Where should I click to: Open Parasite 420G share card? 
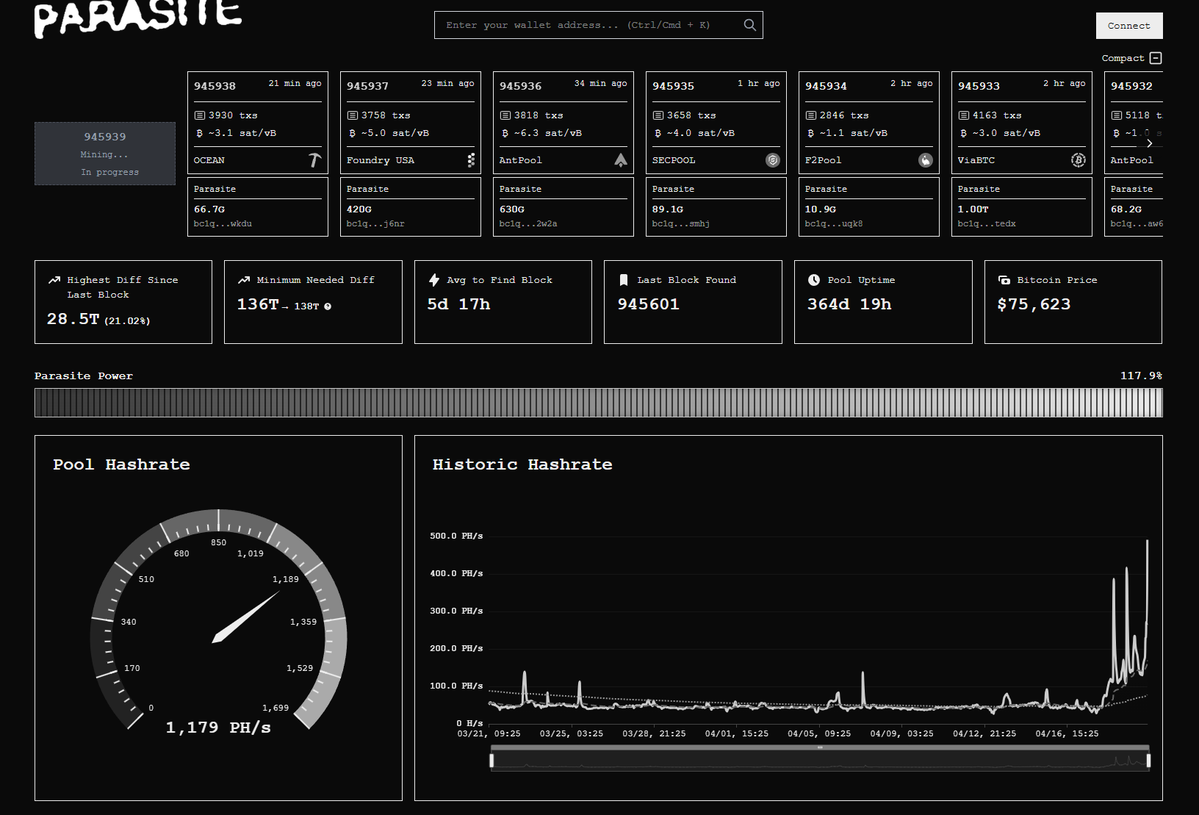(x=411, y=206)
